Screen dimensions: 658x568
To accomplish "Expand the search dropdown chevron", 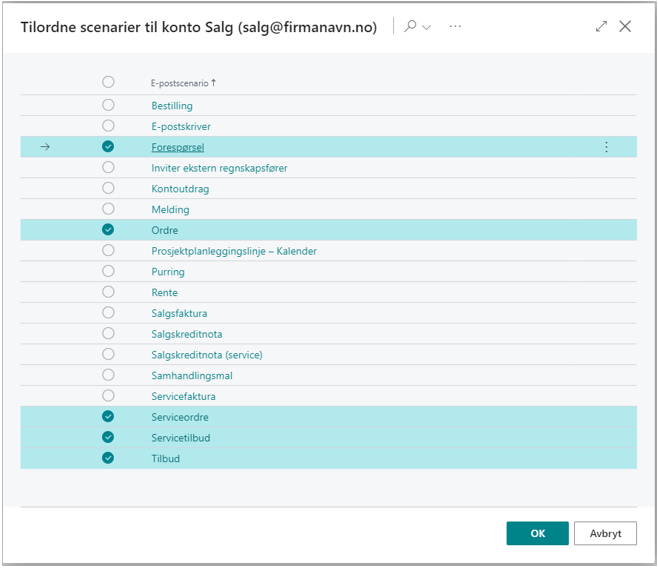I will pos(427,27).
